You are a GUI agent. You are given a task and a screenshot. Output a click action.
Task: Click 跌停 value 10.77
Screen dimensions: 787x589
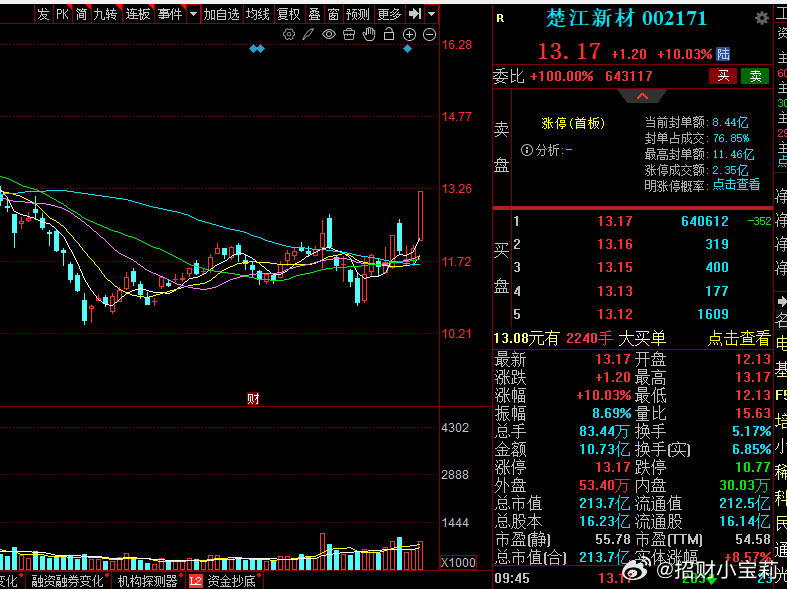(752, 468)
